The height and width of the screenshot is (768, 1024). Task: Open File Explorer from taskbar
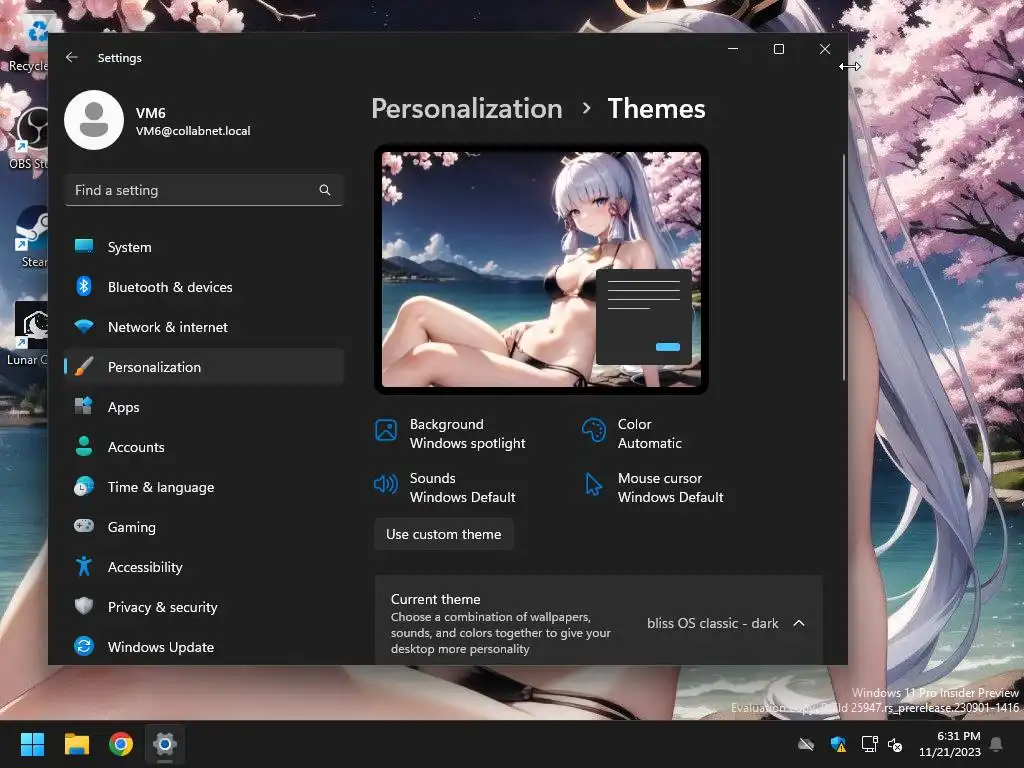[x=76, y=744]
